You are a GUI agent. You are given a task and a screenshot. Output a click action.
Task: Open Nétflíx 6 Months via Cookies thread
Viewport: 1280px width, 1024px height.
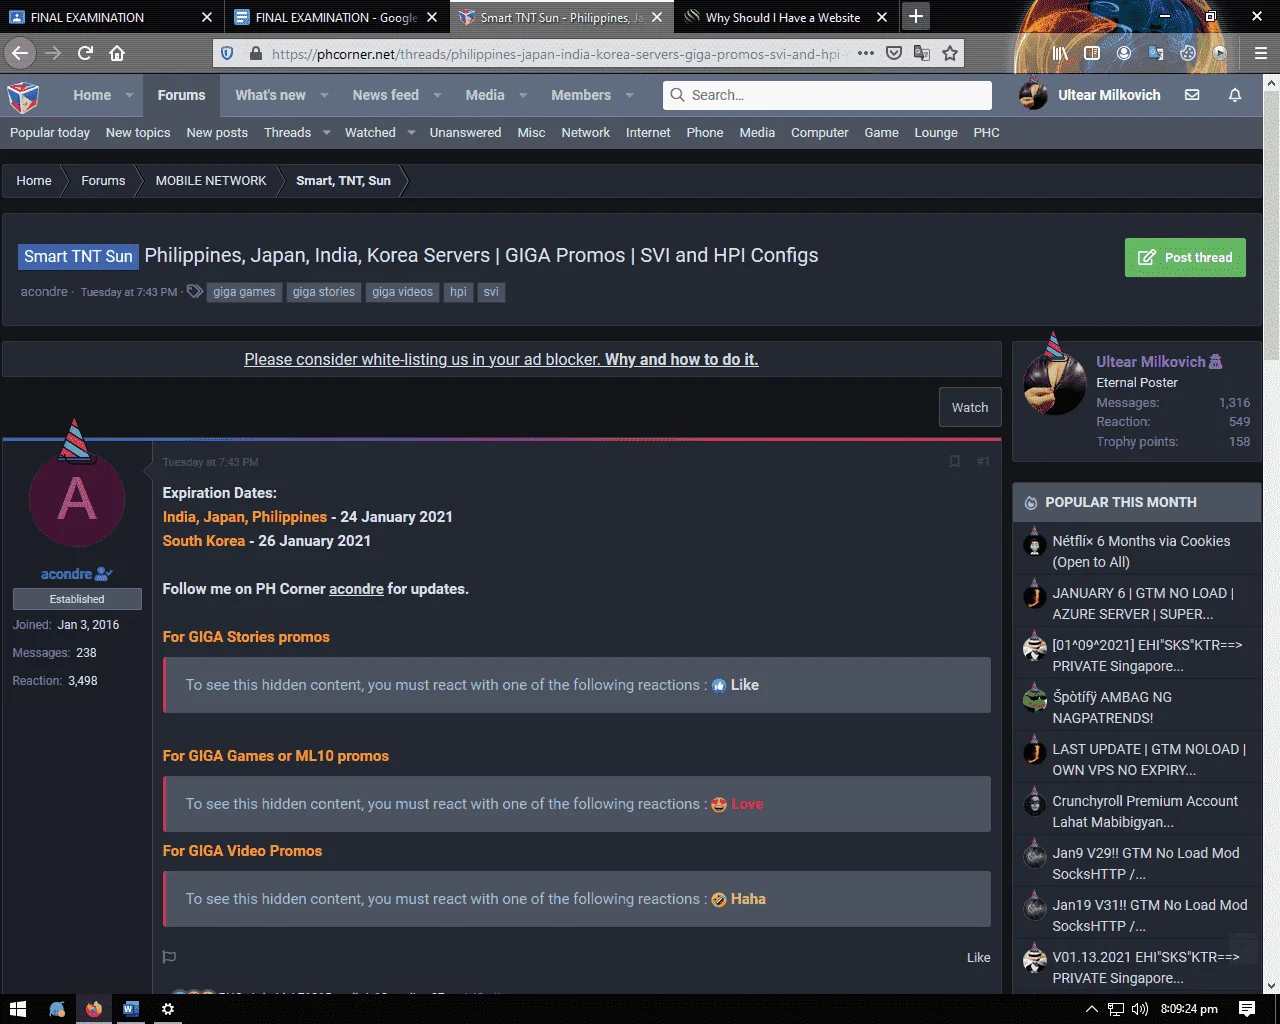(1141, 551)
